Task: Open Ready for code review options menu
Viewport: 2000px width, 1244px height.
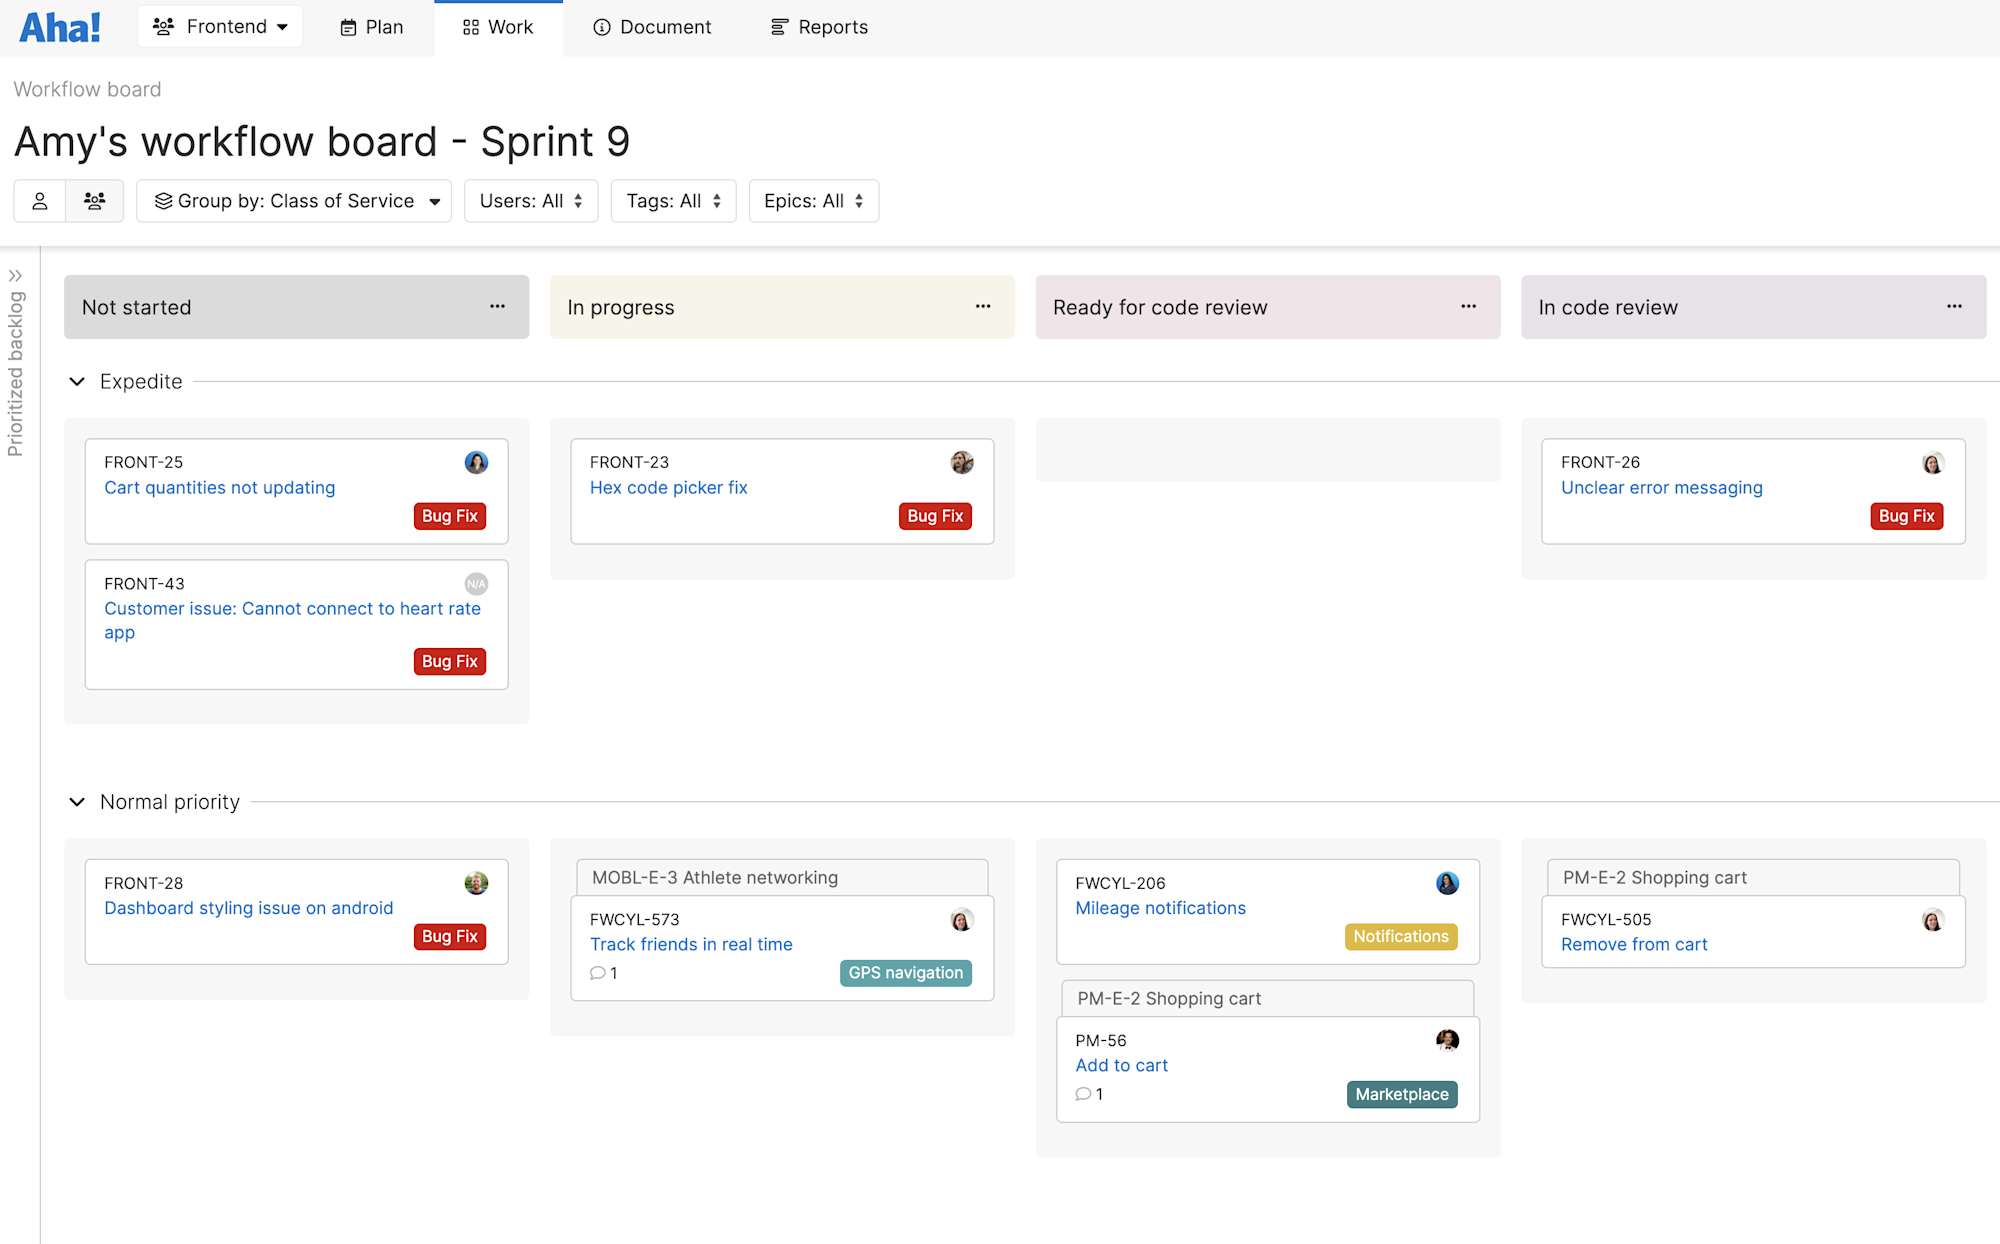Action: pyautogui.click(x=1468, y=307)
